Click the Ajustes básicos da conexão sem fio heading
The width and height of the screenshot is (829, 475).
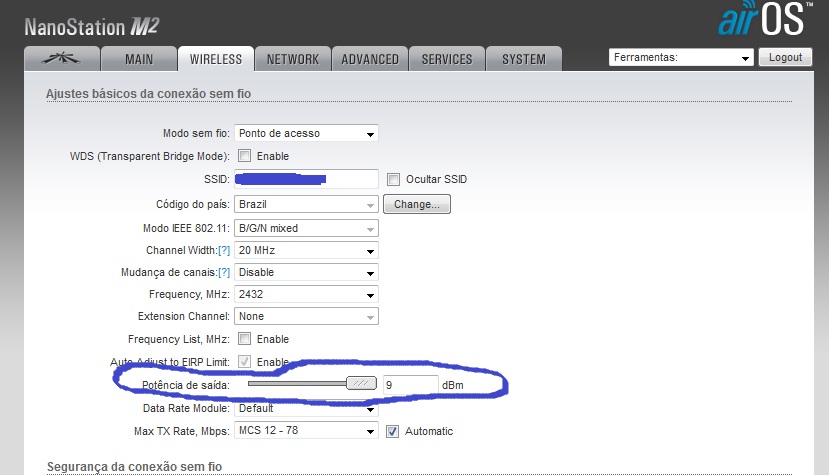click(149, 94)
